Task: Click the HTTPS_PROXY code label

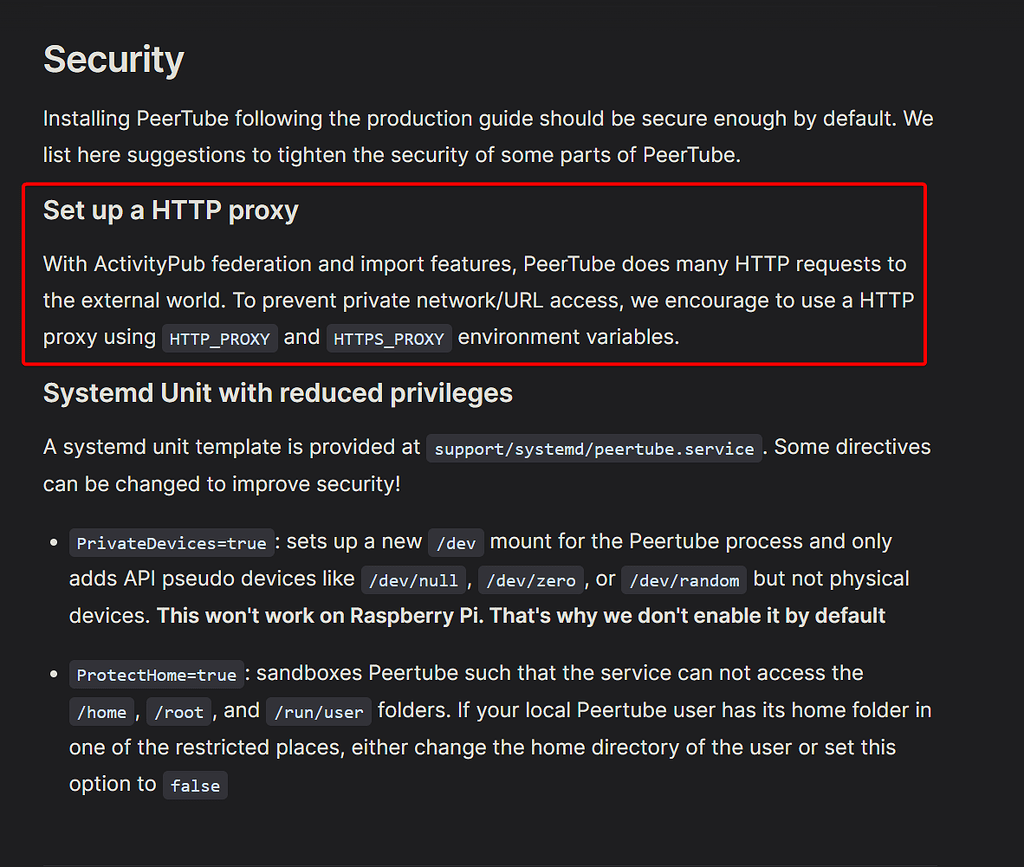Action: pyautogui.click(x=389, y=338)
